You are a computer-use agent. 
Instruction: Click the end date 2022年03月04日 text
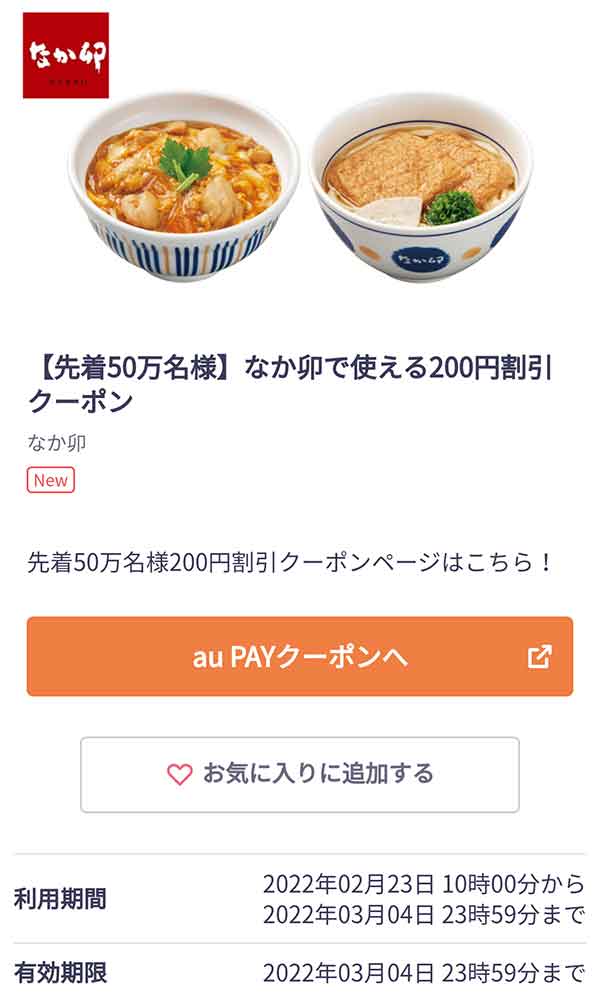point(330,912)
